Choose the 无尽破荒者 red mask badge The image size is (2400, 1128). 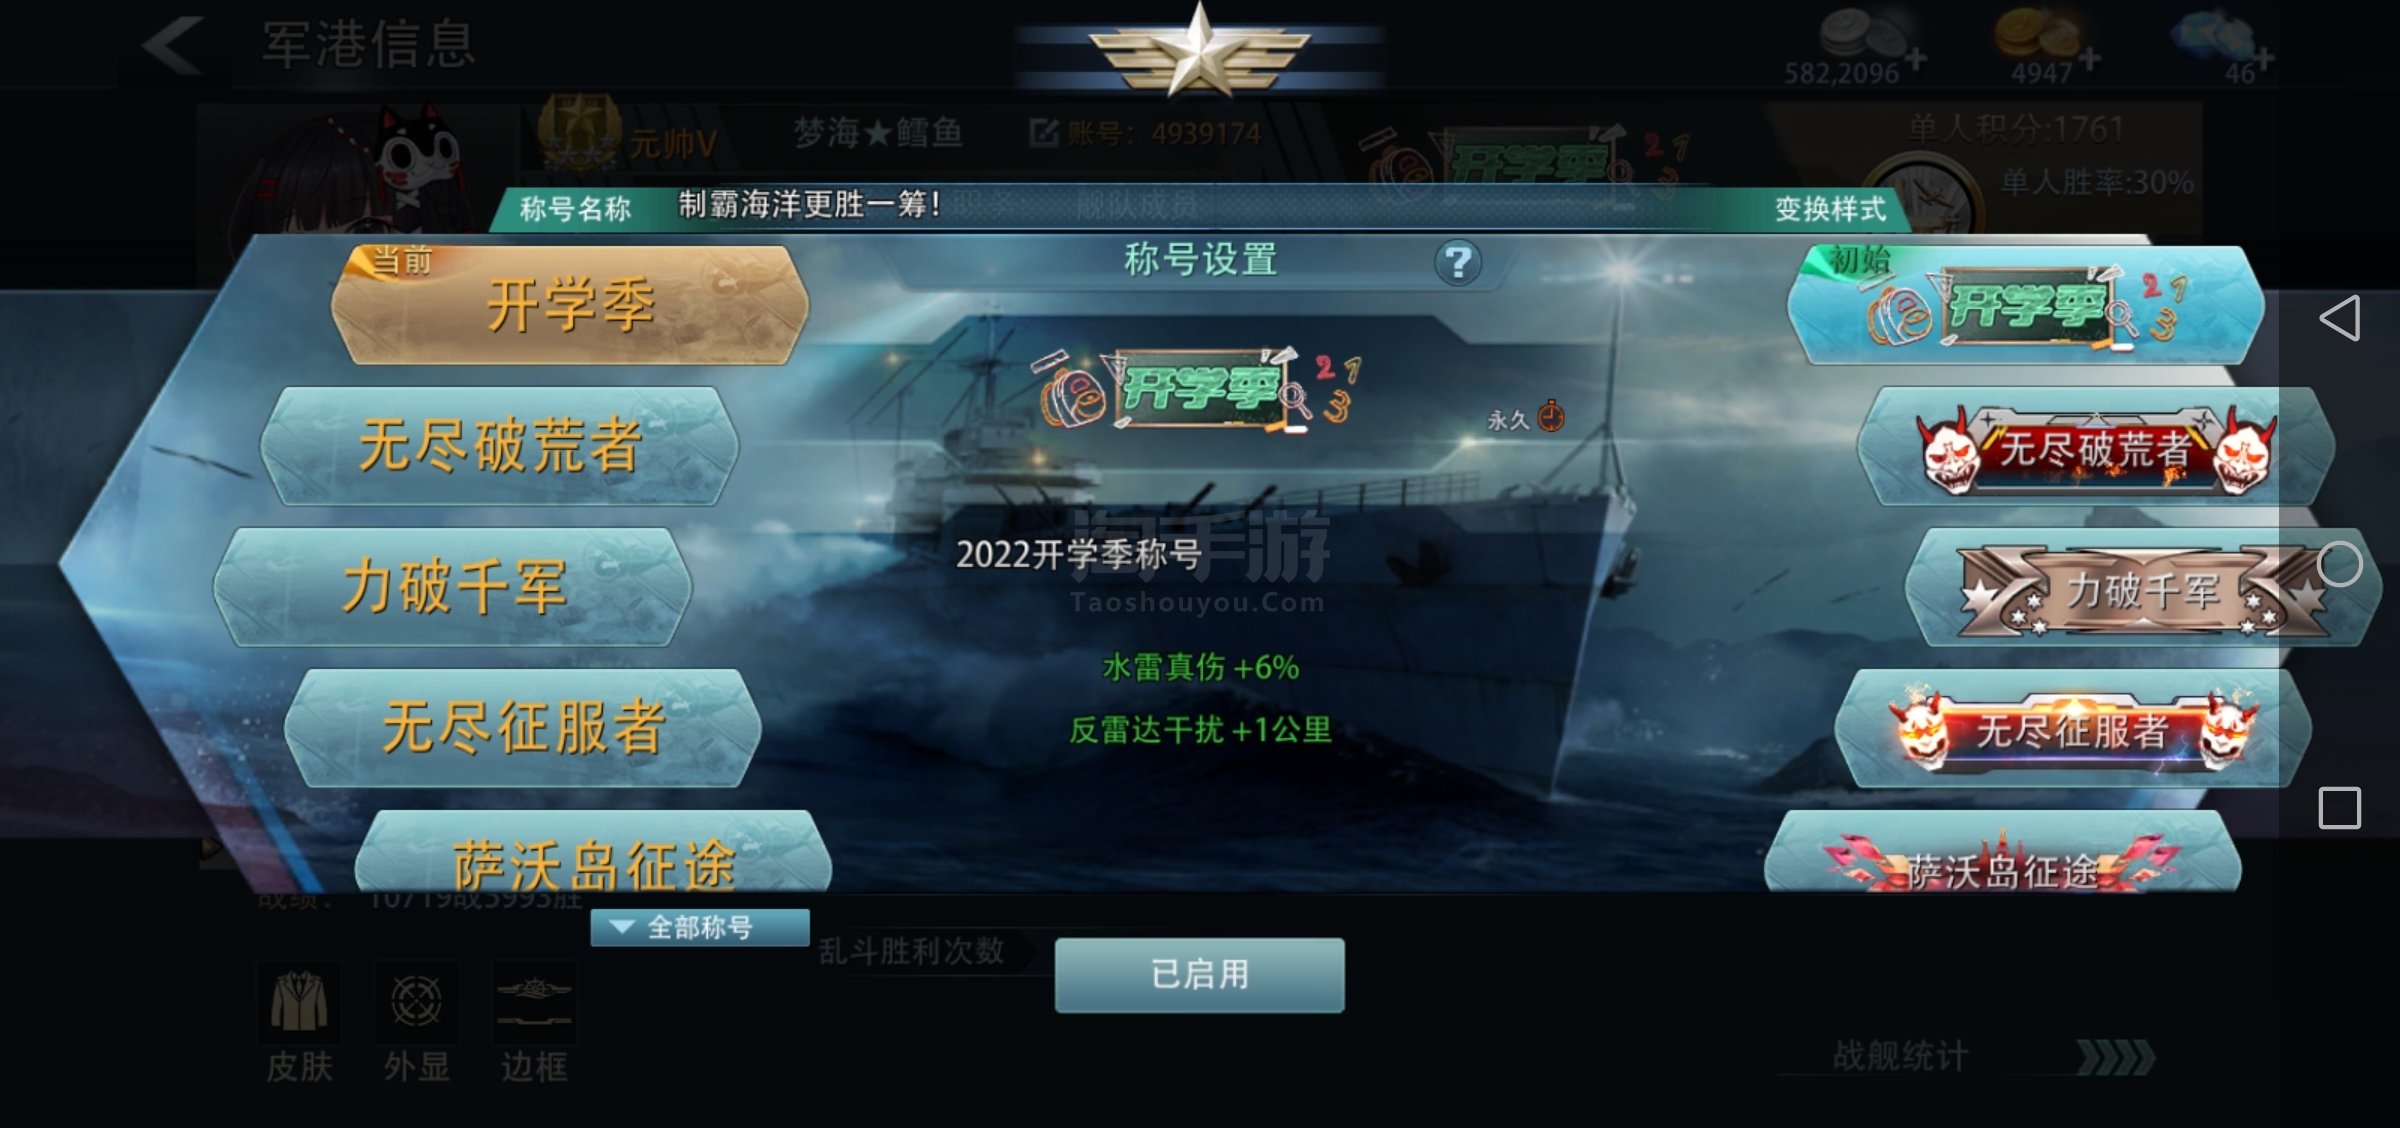tap(2097, 446)
